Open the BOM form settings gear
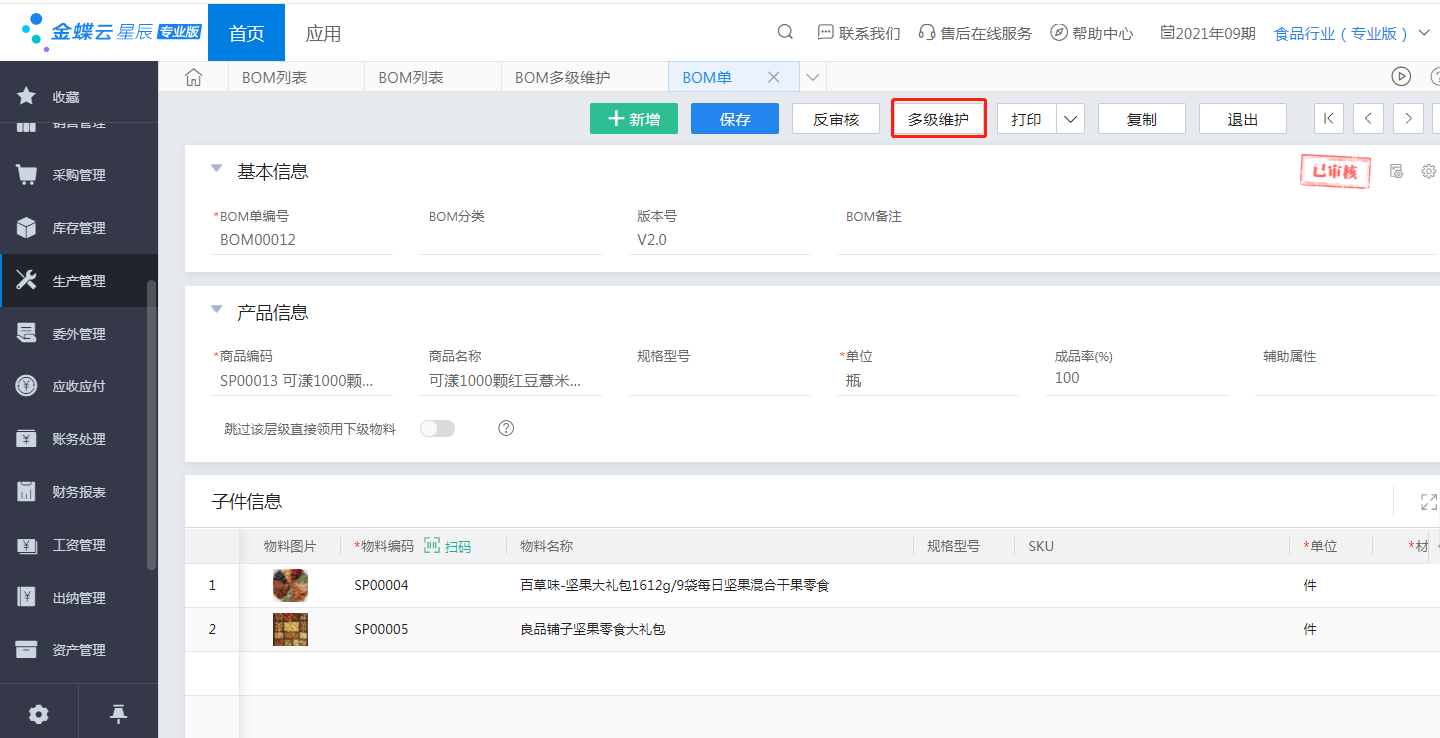1440x738 pixels. [1428, 171]
